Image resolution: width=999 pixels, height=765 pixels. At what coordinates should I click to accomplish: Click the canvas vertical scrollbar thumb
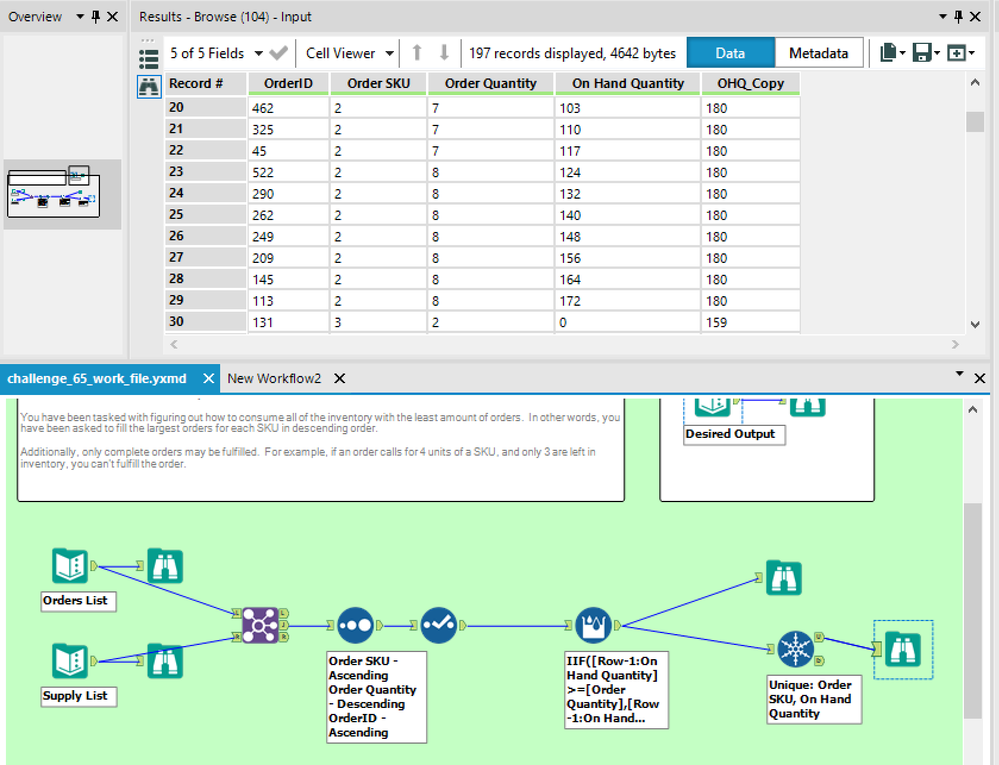[972, 610]
